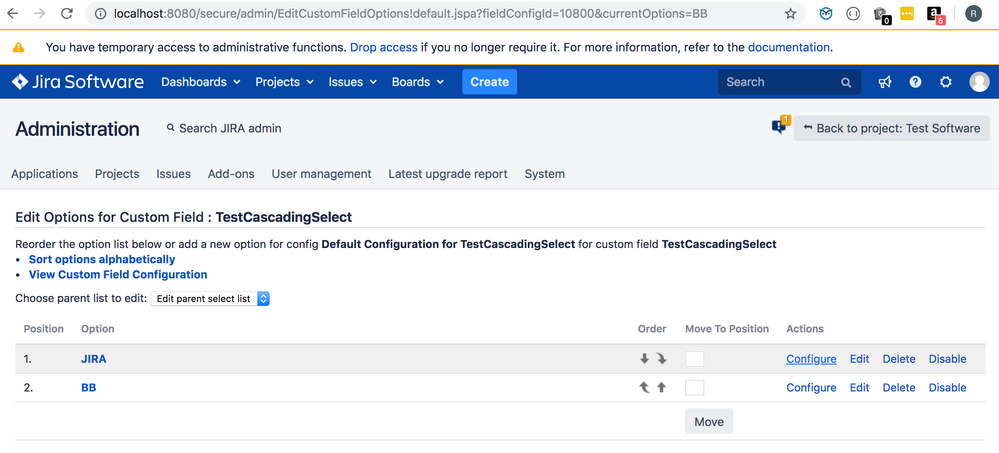999x453 pixels.
Task: Expand the Issues dropdown in header
Action: 353,82
